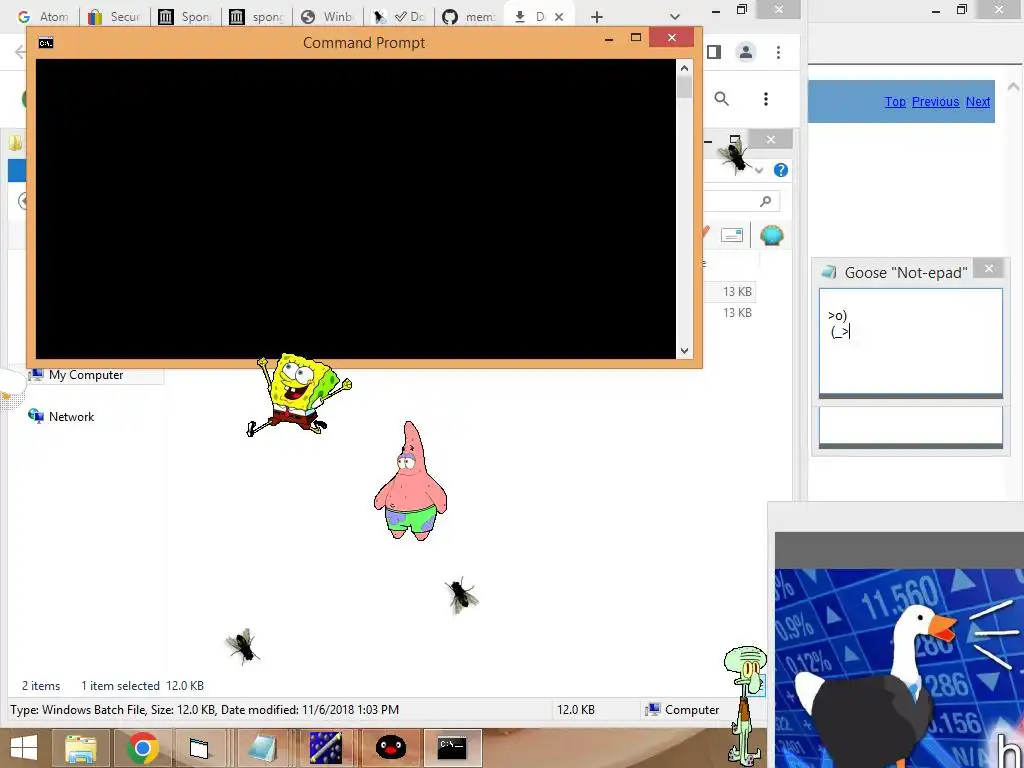Switch to the Secur Chrome tab
Screen dimensions: 1024x768
(114, 17)
